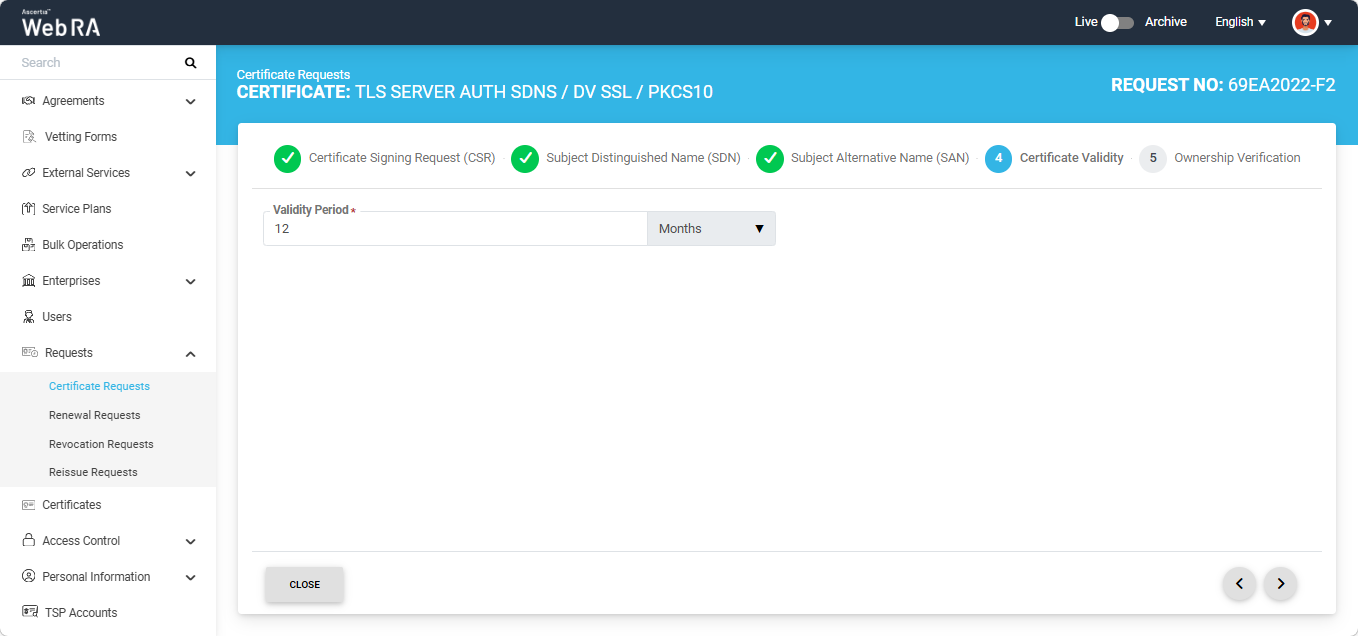Click the Validity Period input field
Viewport: 1358px width, 636px height.
(x=455, y=229)
